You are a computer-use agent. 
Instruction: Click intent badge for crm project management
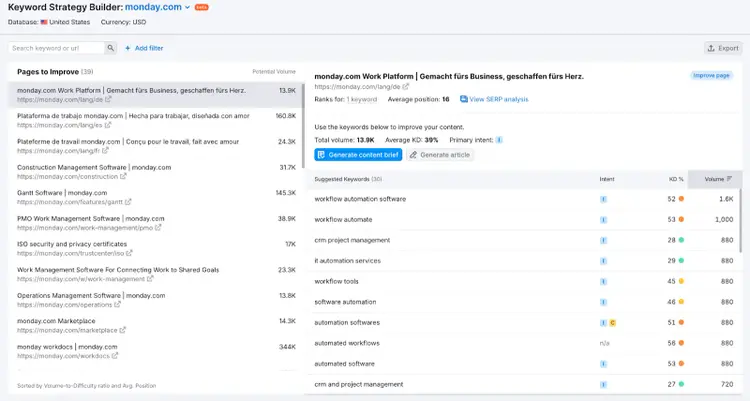603,240
